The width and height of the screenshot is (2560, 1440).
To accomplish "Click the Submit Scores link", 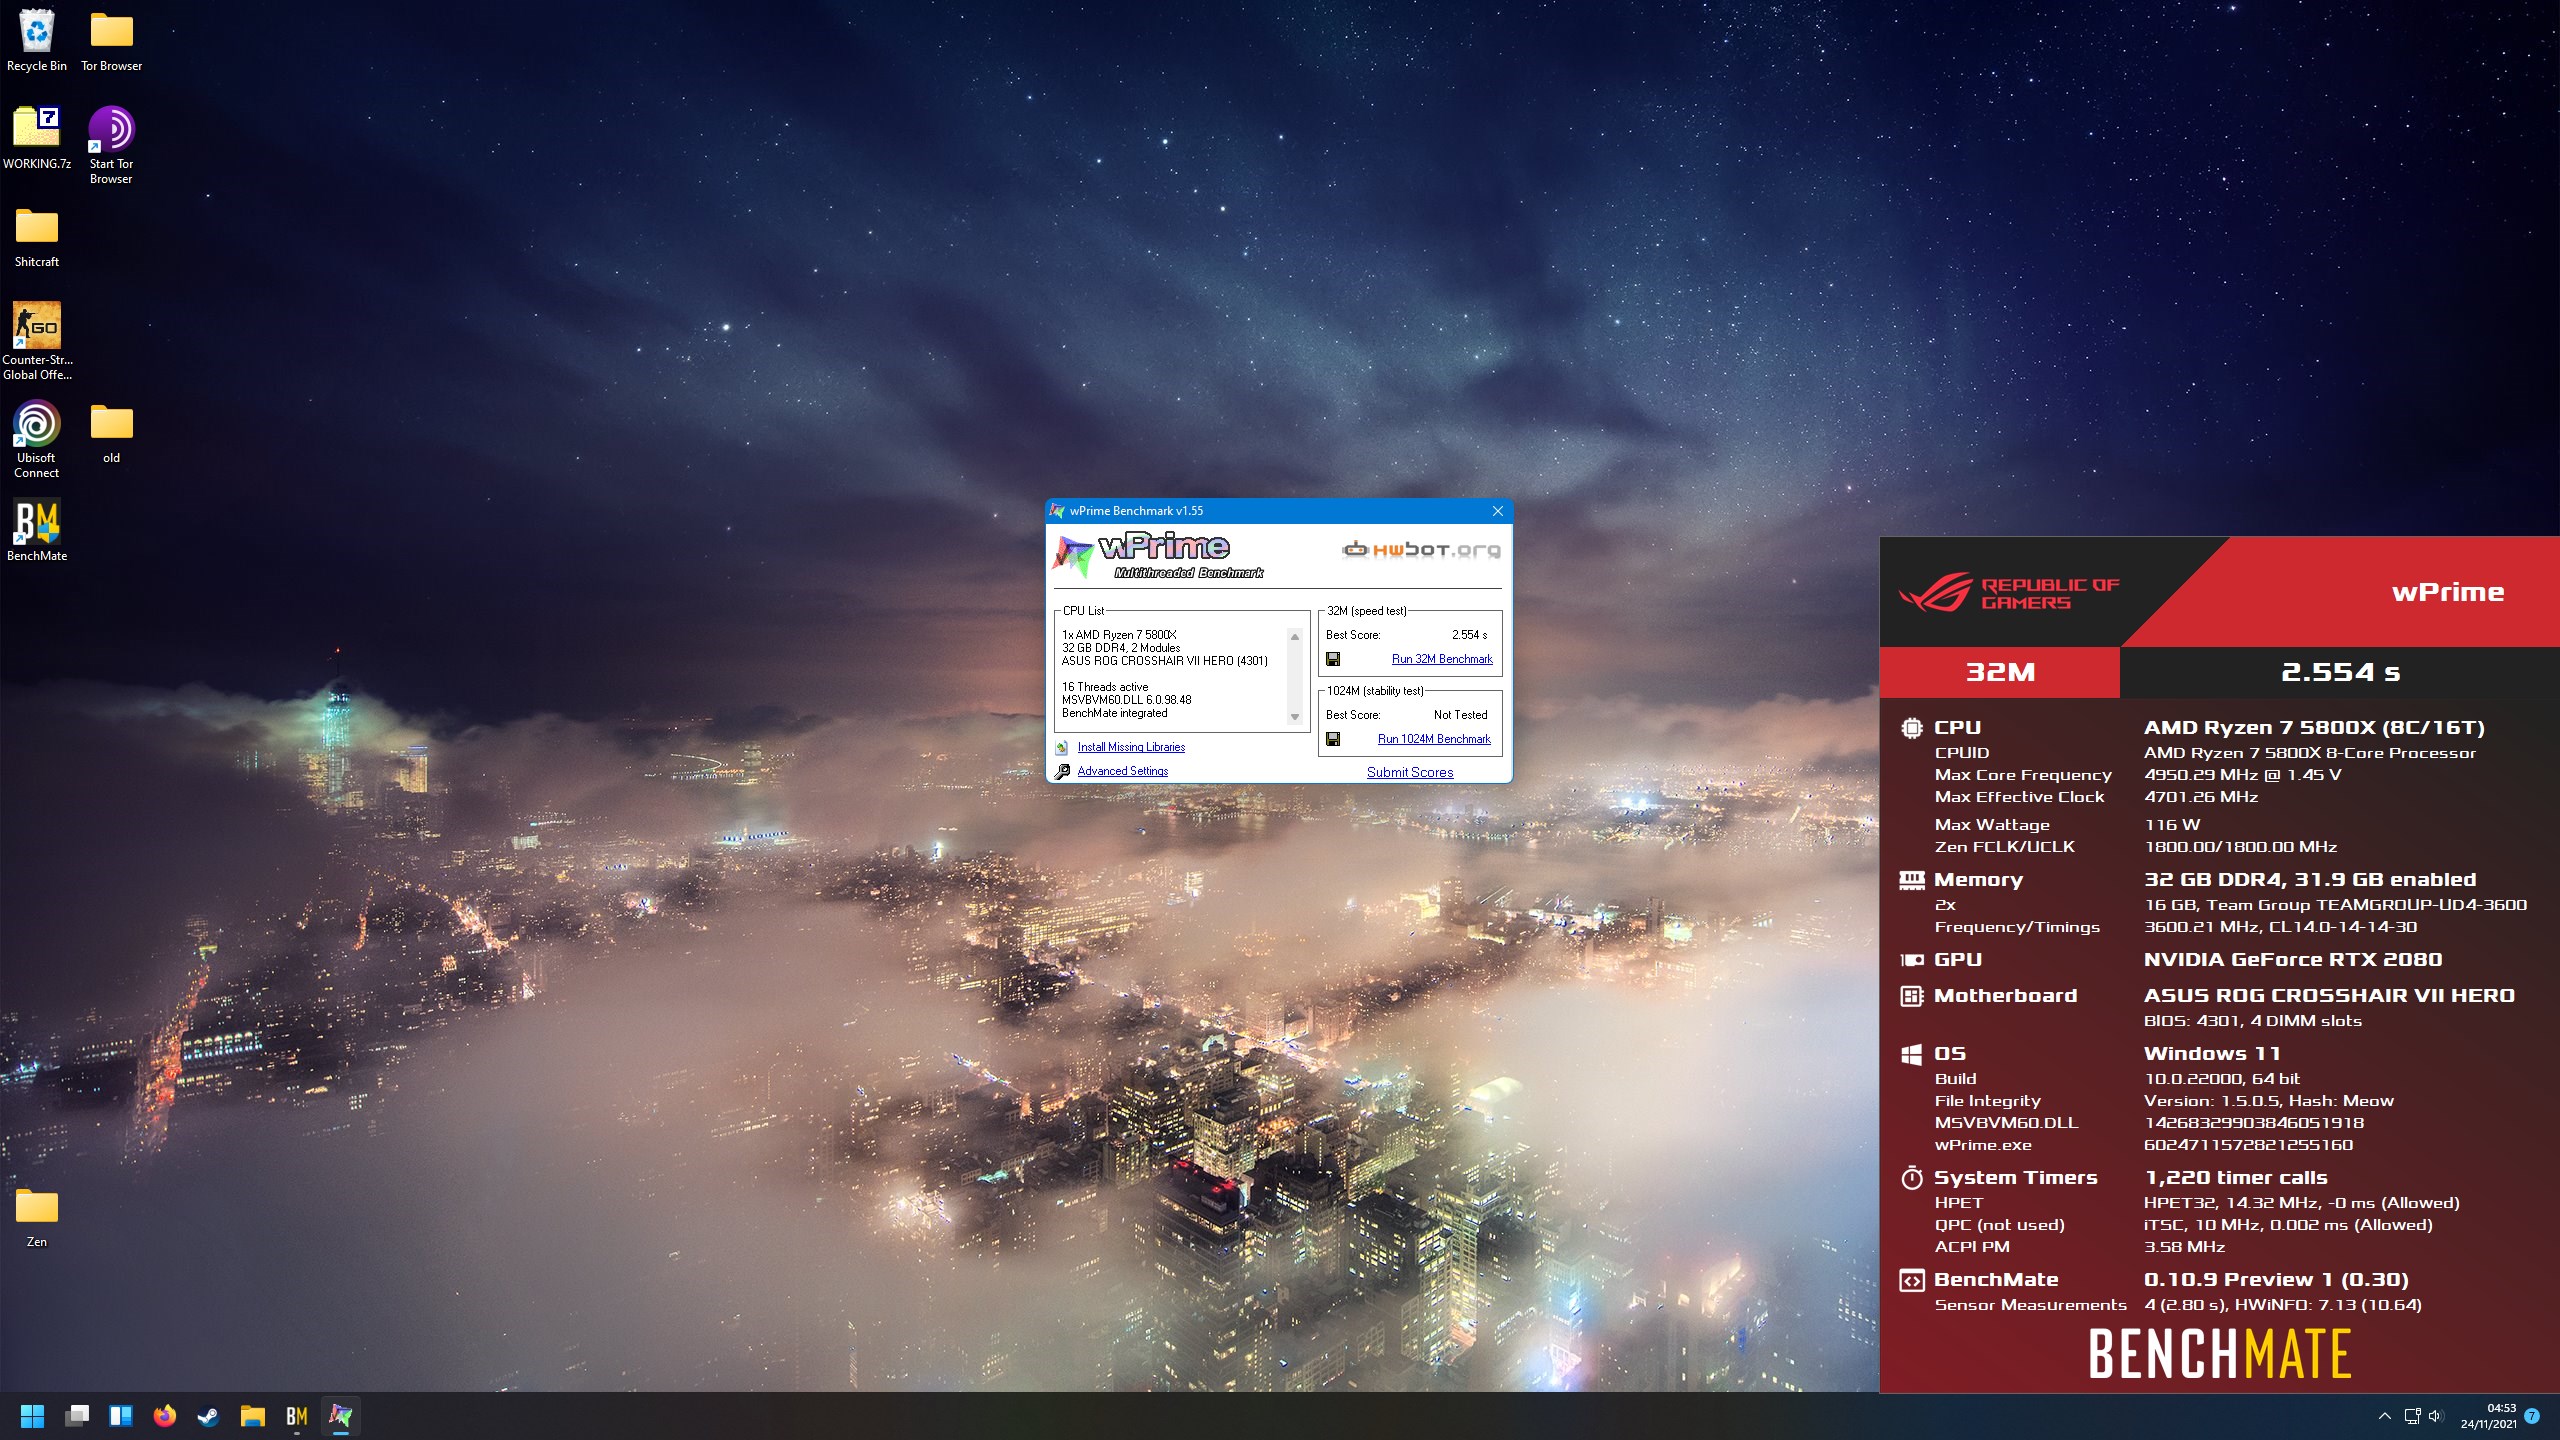I will 1410,772.
